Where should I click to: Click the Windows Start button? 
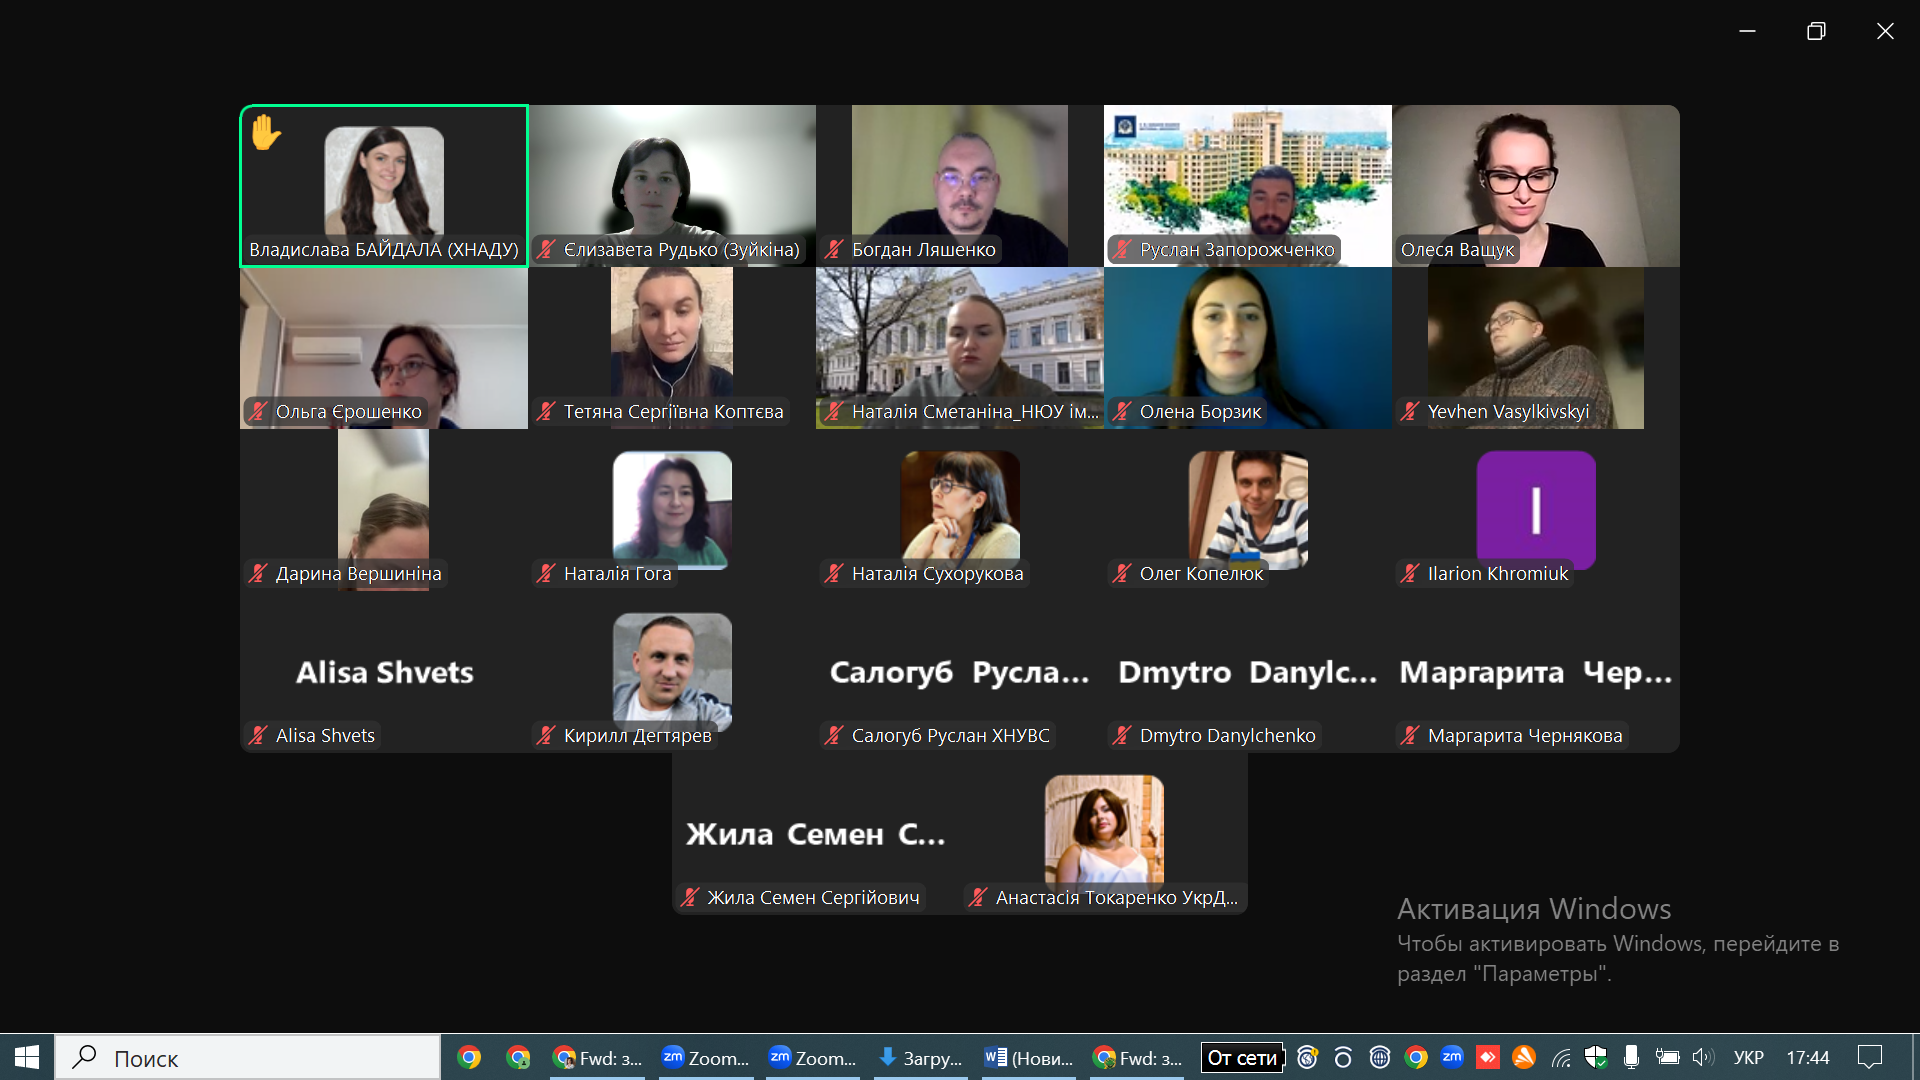point(27,1058)
